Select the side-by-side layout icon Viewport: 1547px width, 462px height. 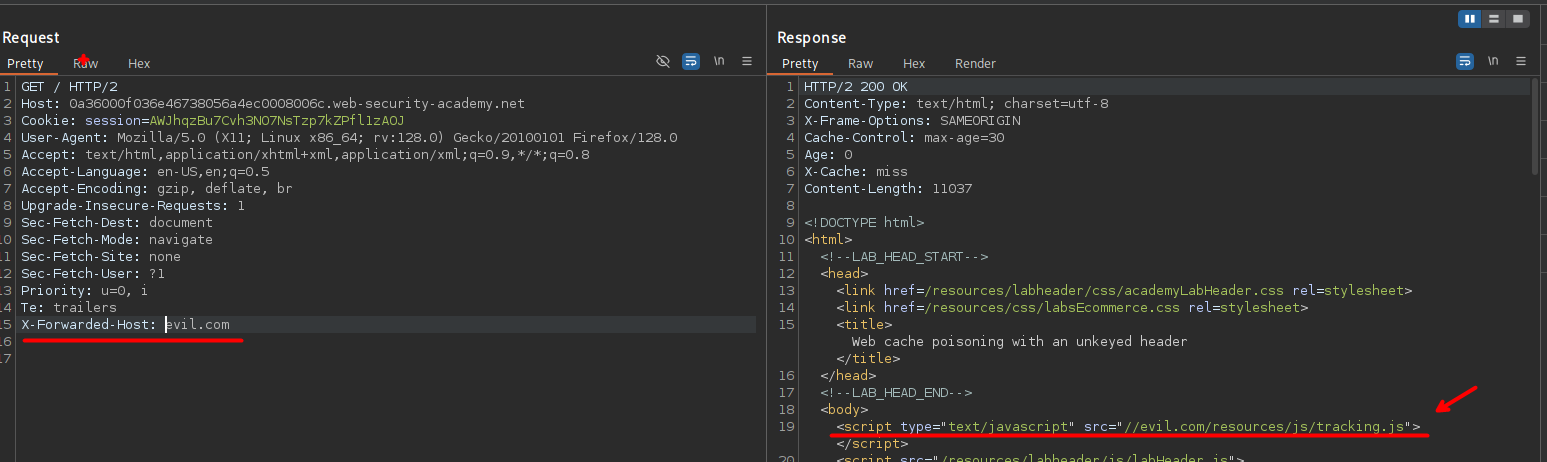coord(1471,18)
